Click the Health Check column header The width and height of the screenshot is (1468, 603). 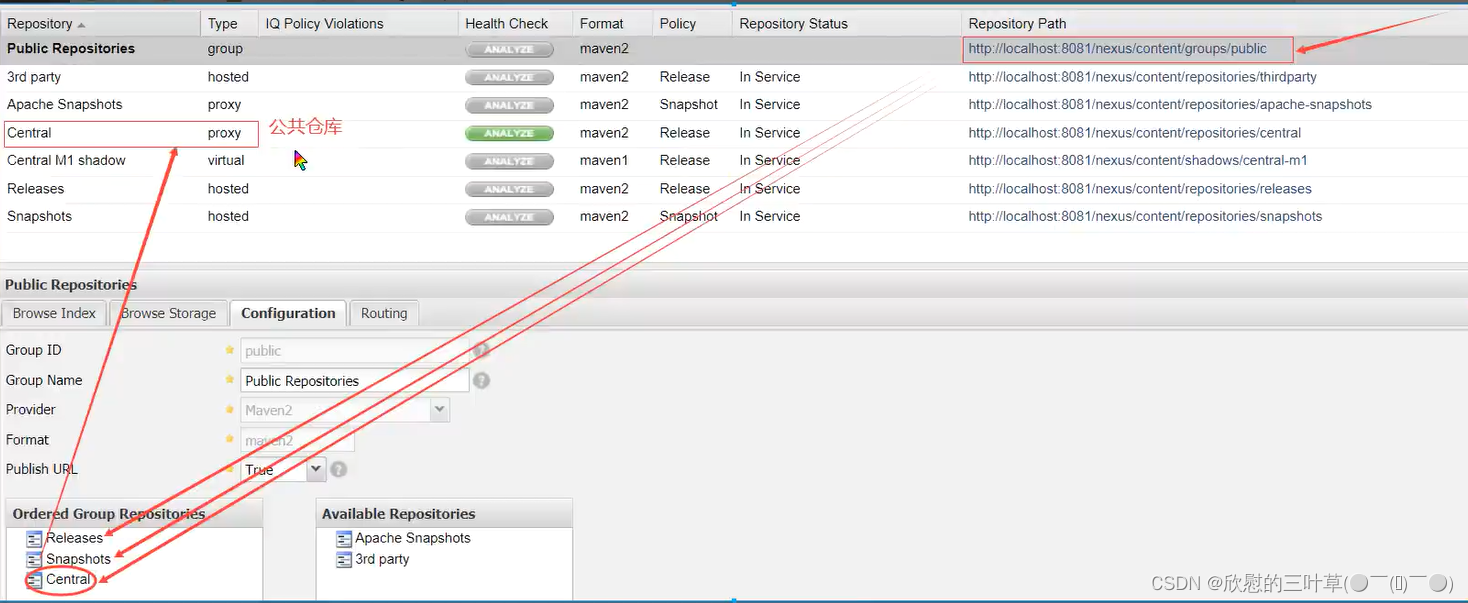(x=515, y=23)
